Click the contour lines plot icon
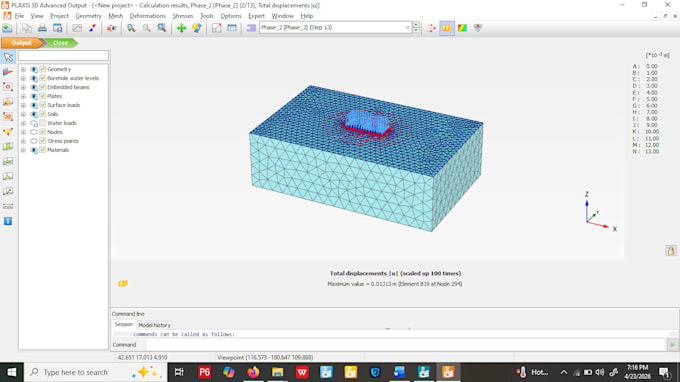This screenshot has width=680, height=382. pyautogui.click(x=447, y=28)
